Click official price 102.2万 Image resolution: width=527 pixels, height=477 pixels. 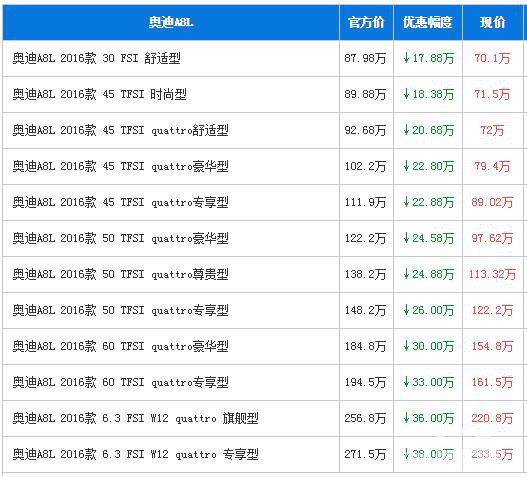tap(365, 166)
